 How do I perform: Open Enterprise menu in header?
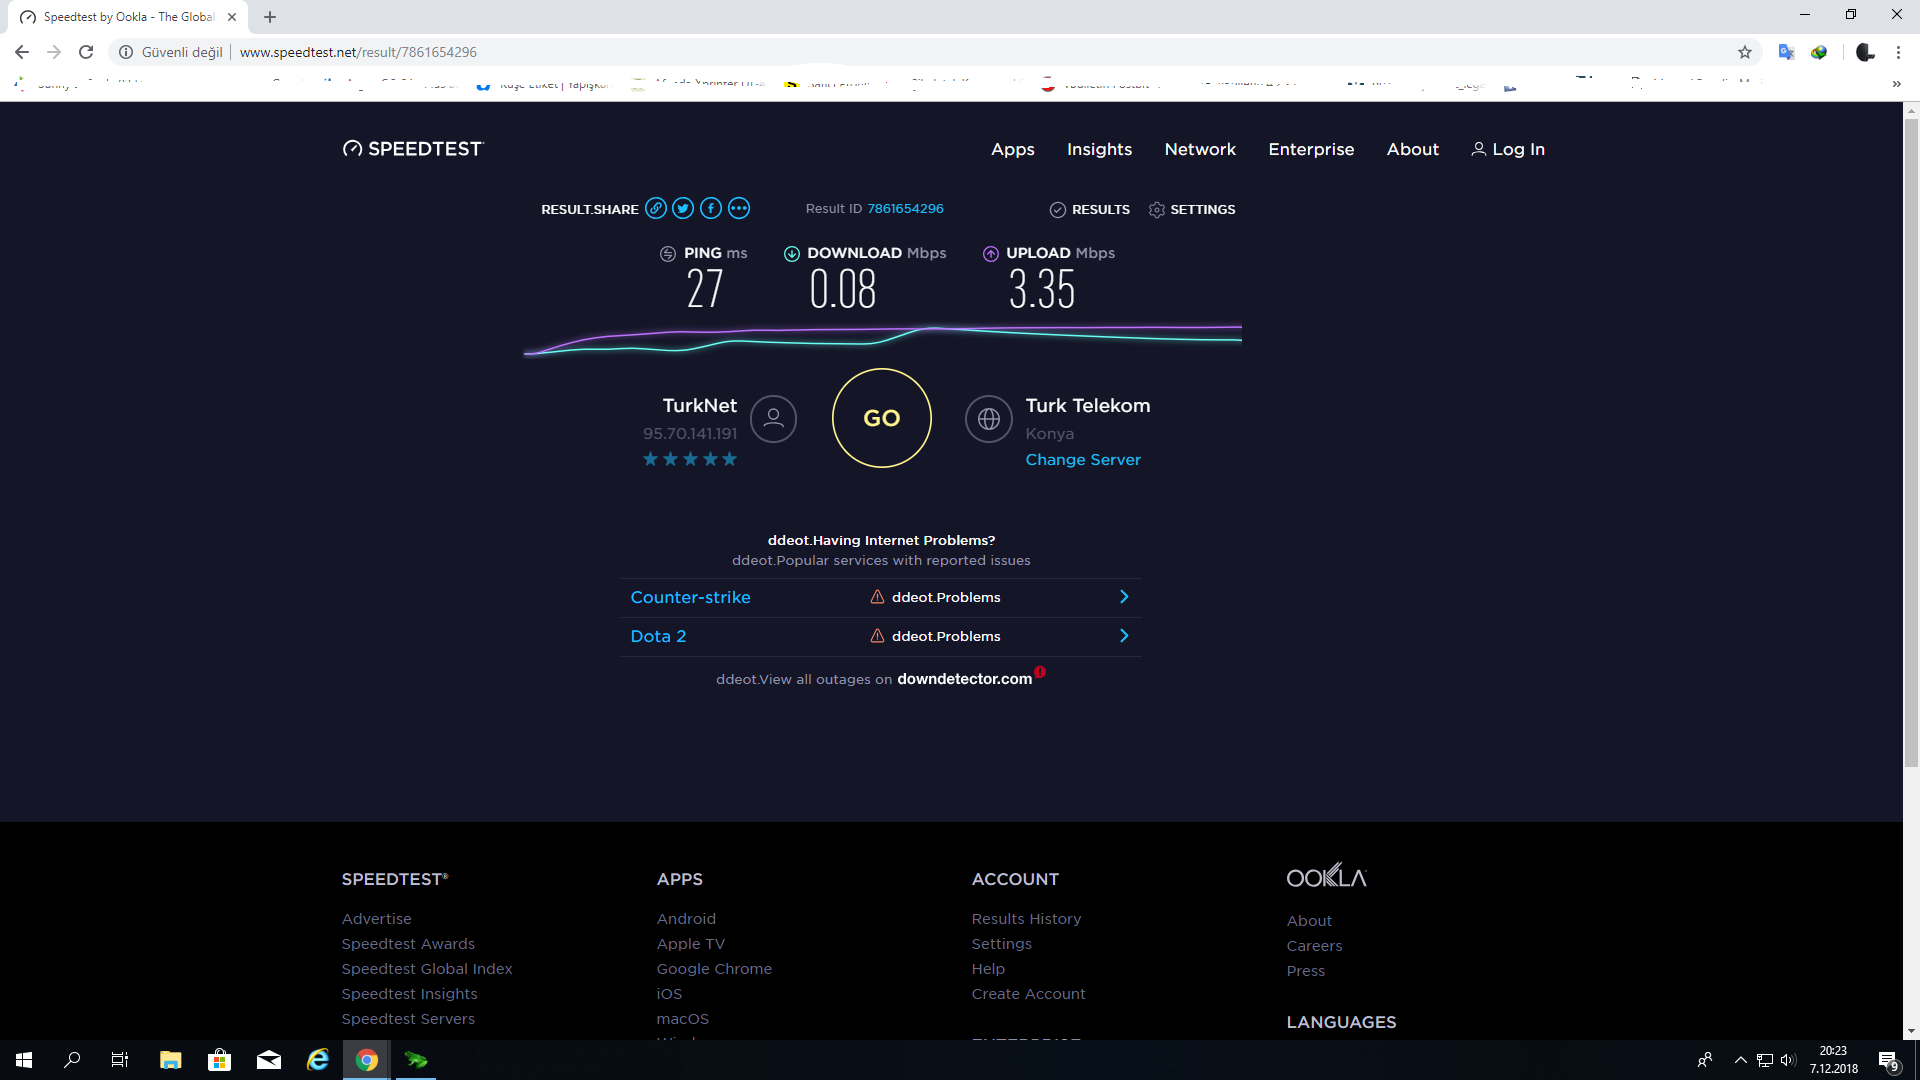coord(1311,149)
